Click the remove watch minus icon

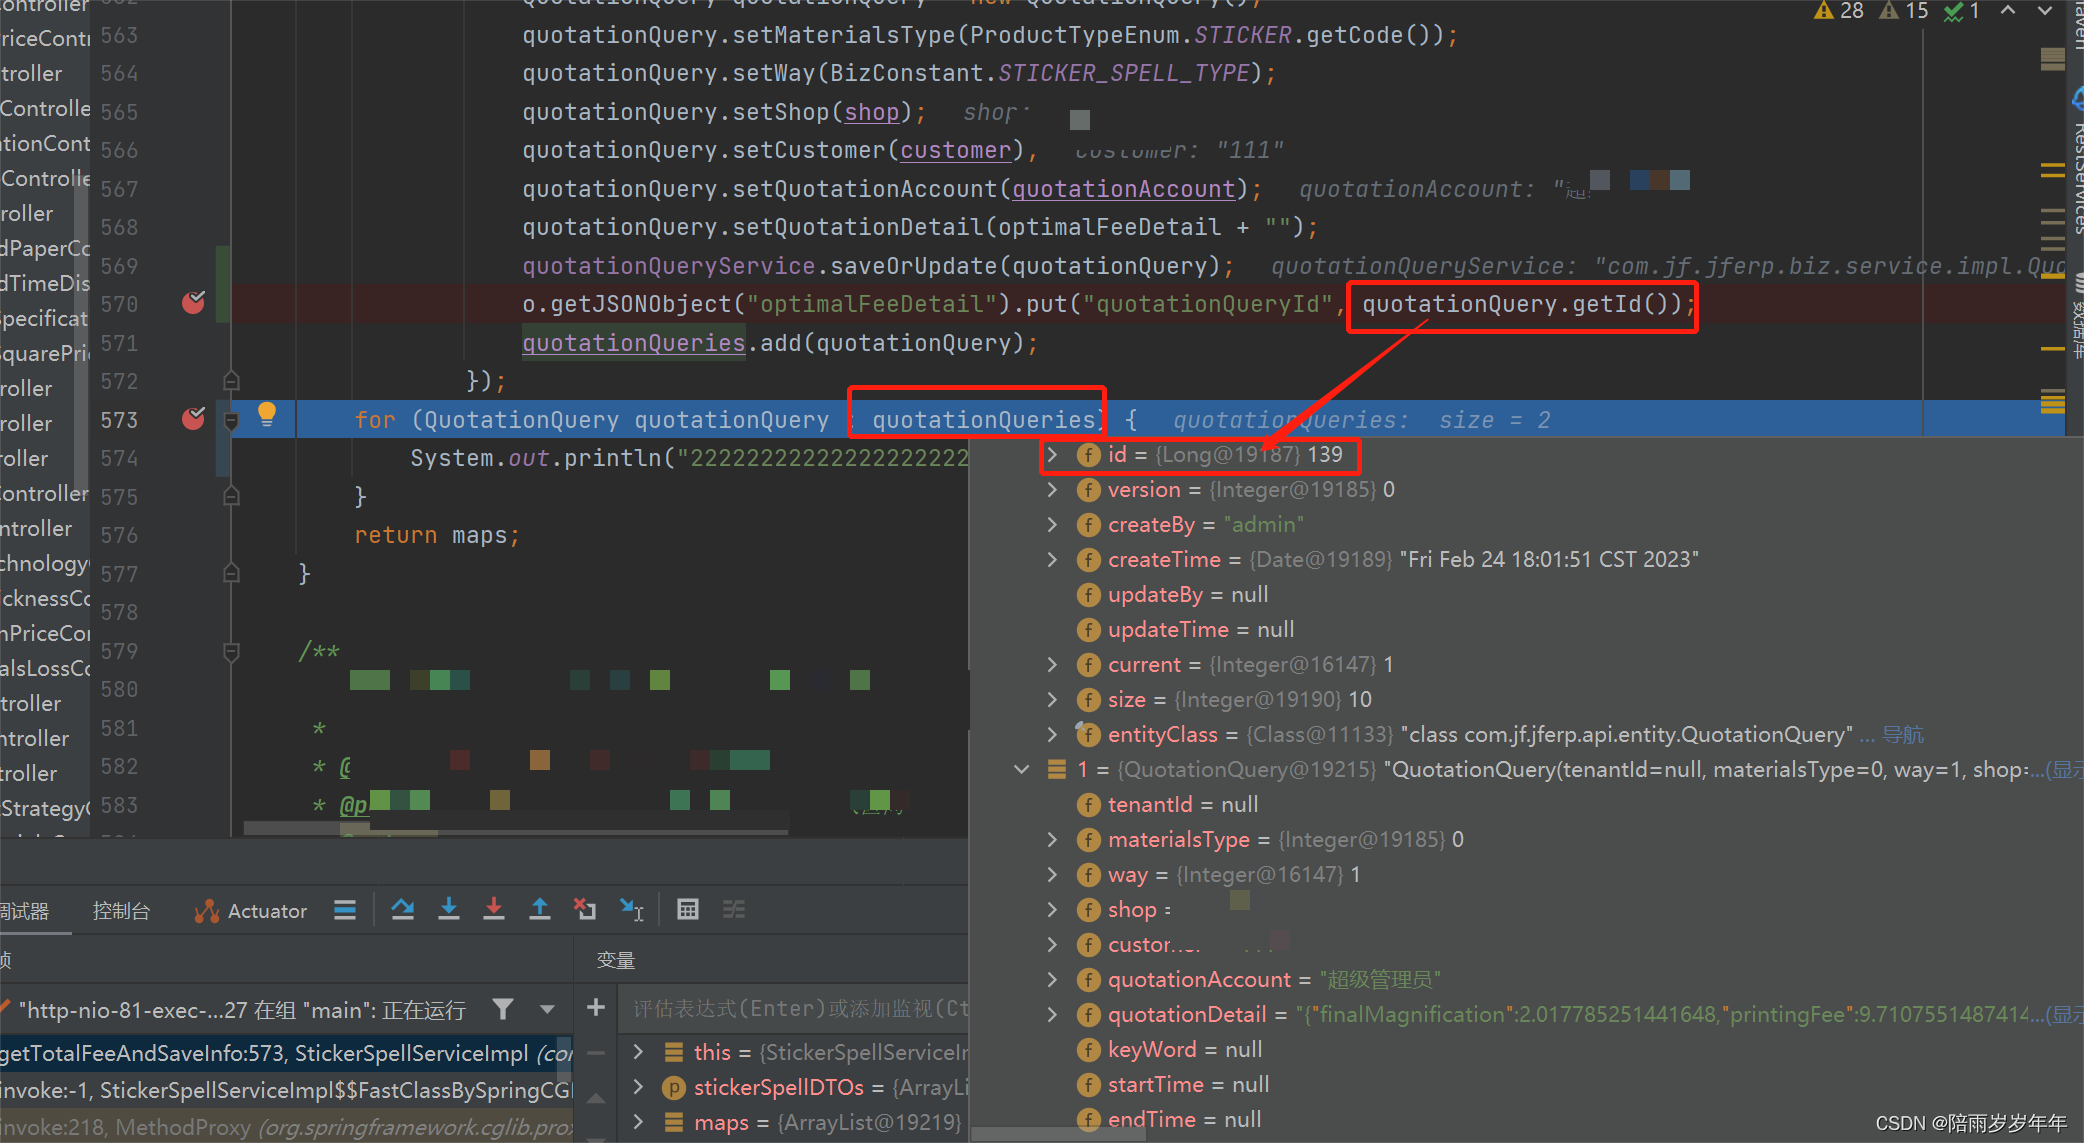click(596, 1052)
